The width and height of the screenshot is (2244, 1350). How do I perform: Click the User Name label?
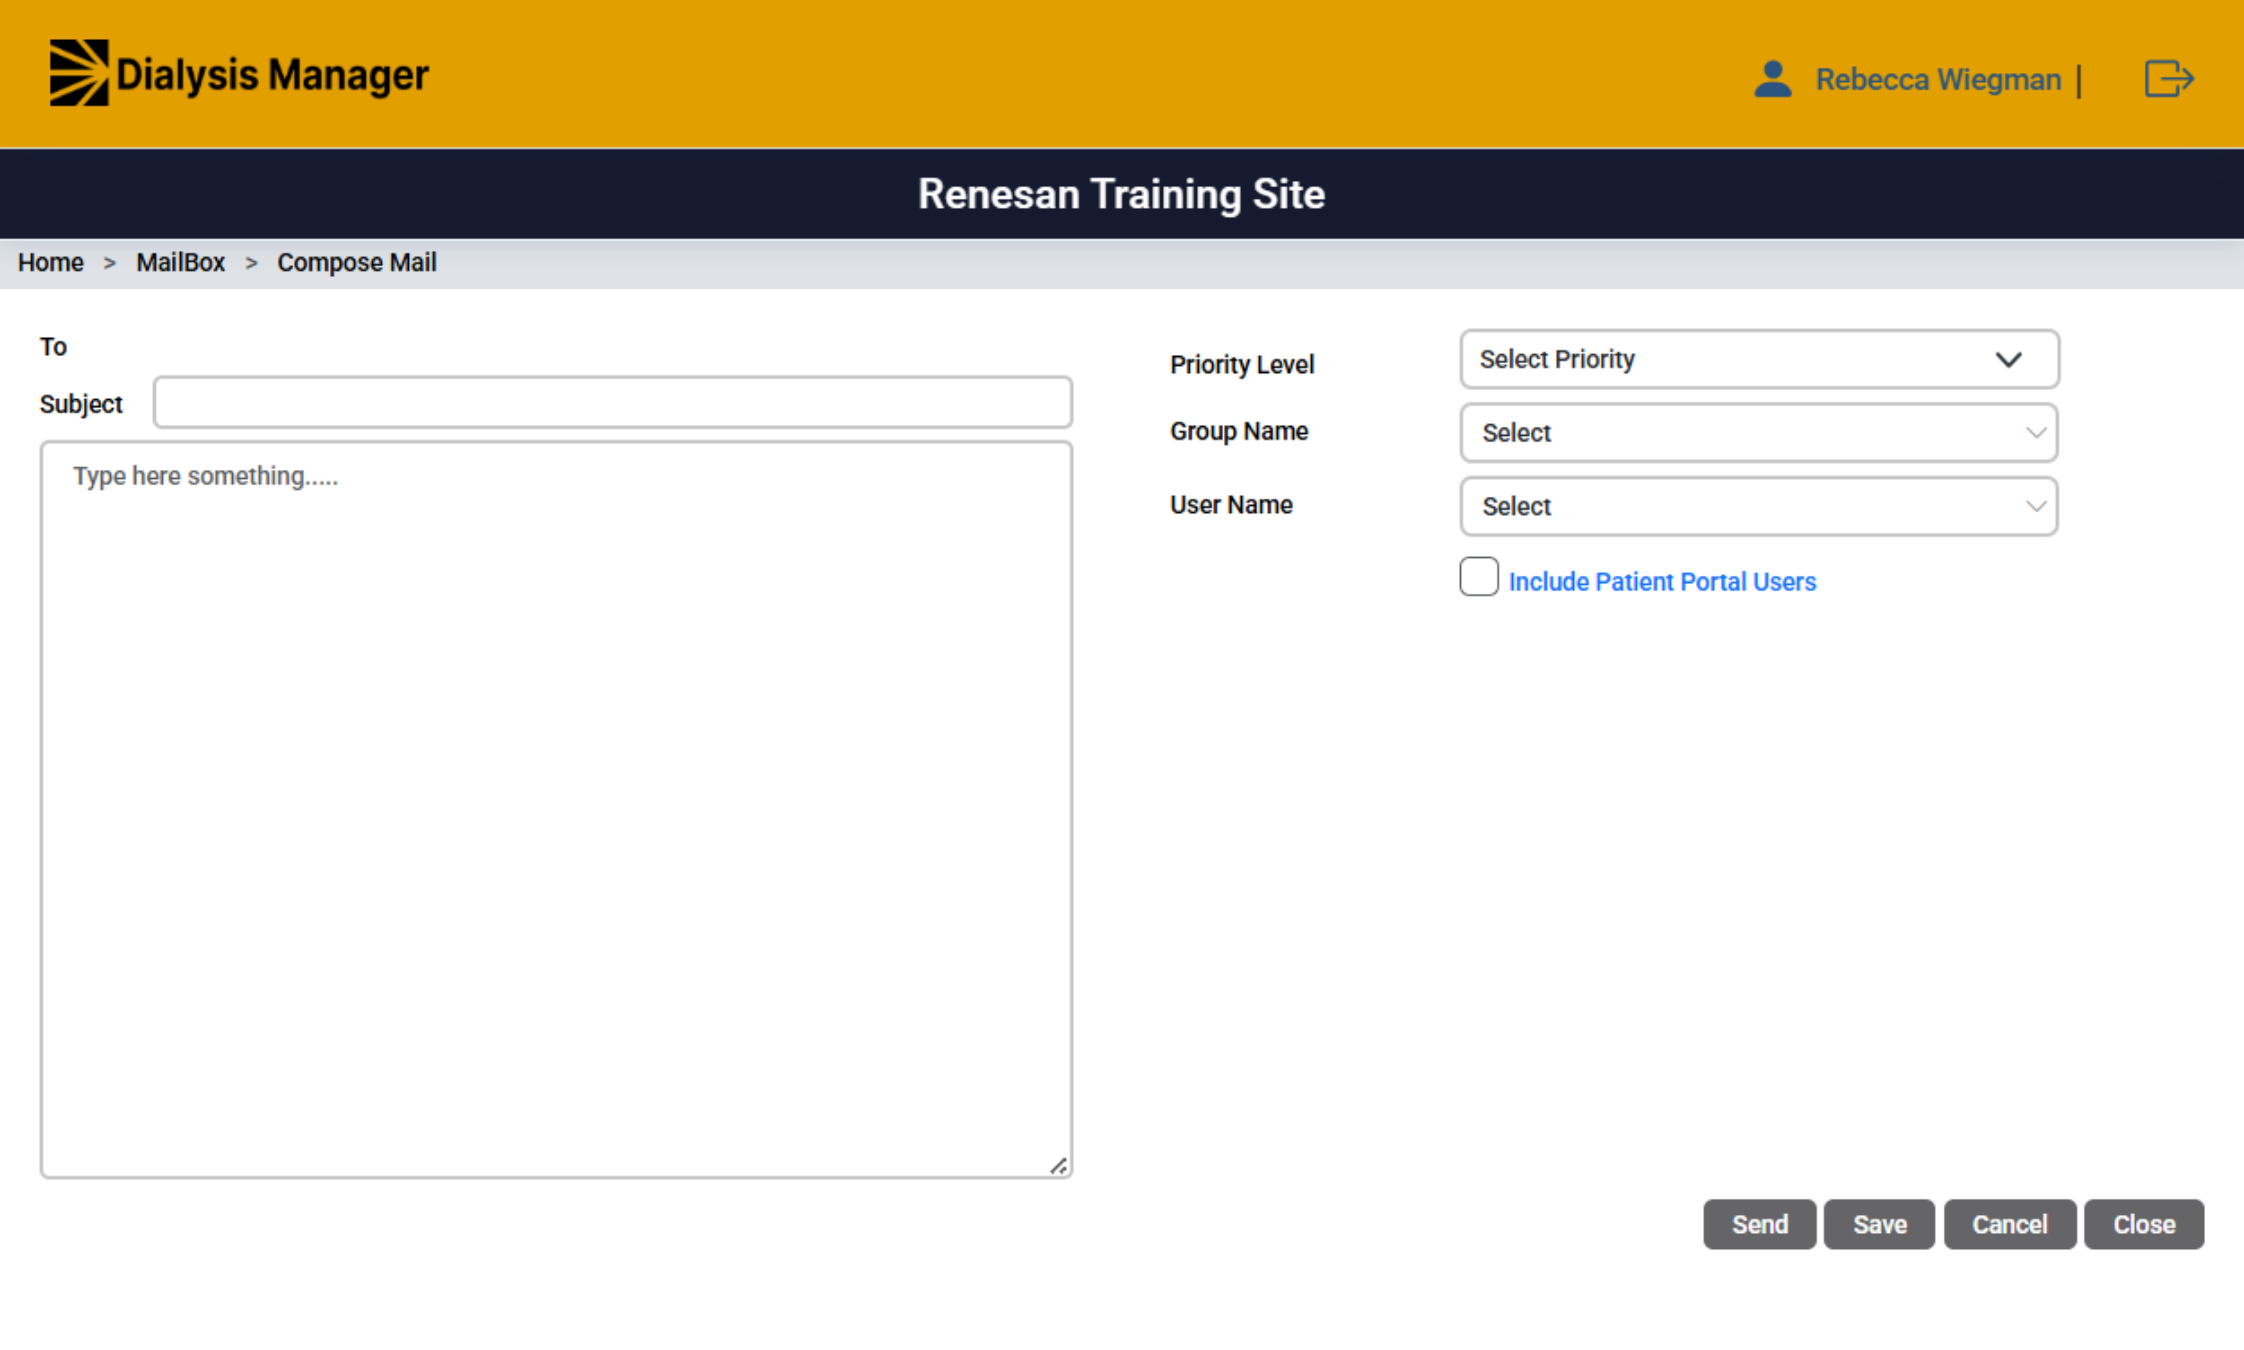point(1231,505)
